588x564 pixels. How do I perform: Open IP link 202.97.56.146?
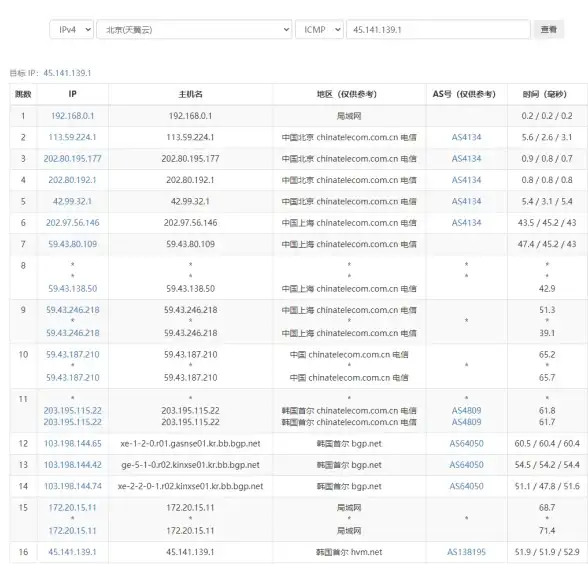coord(73,223)
